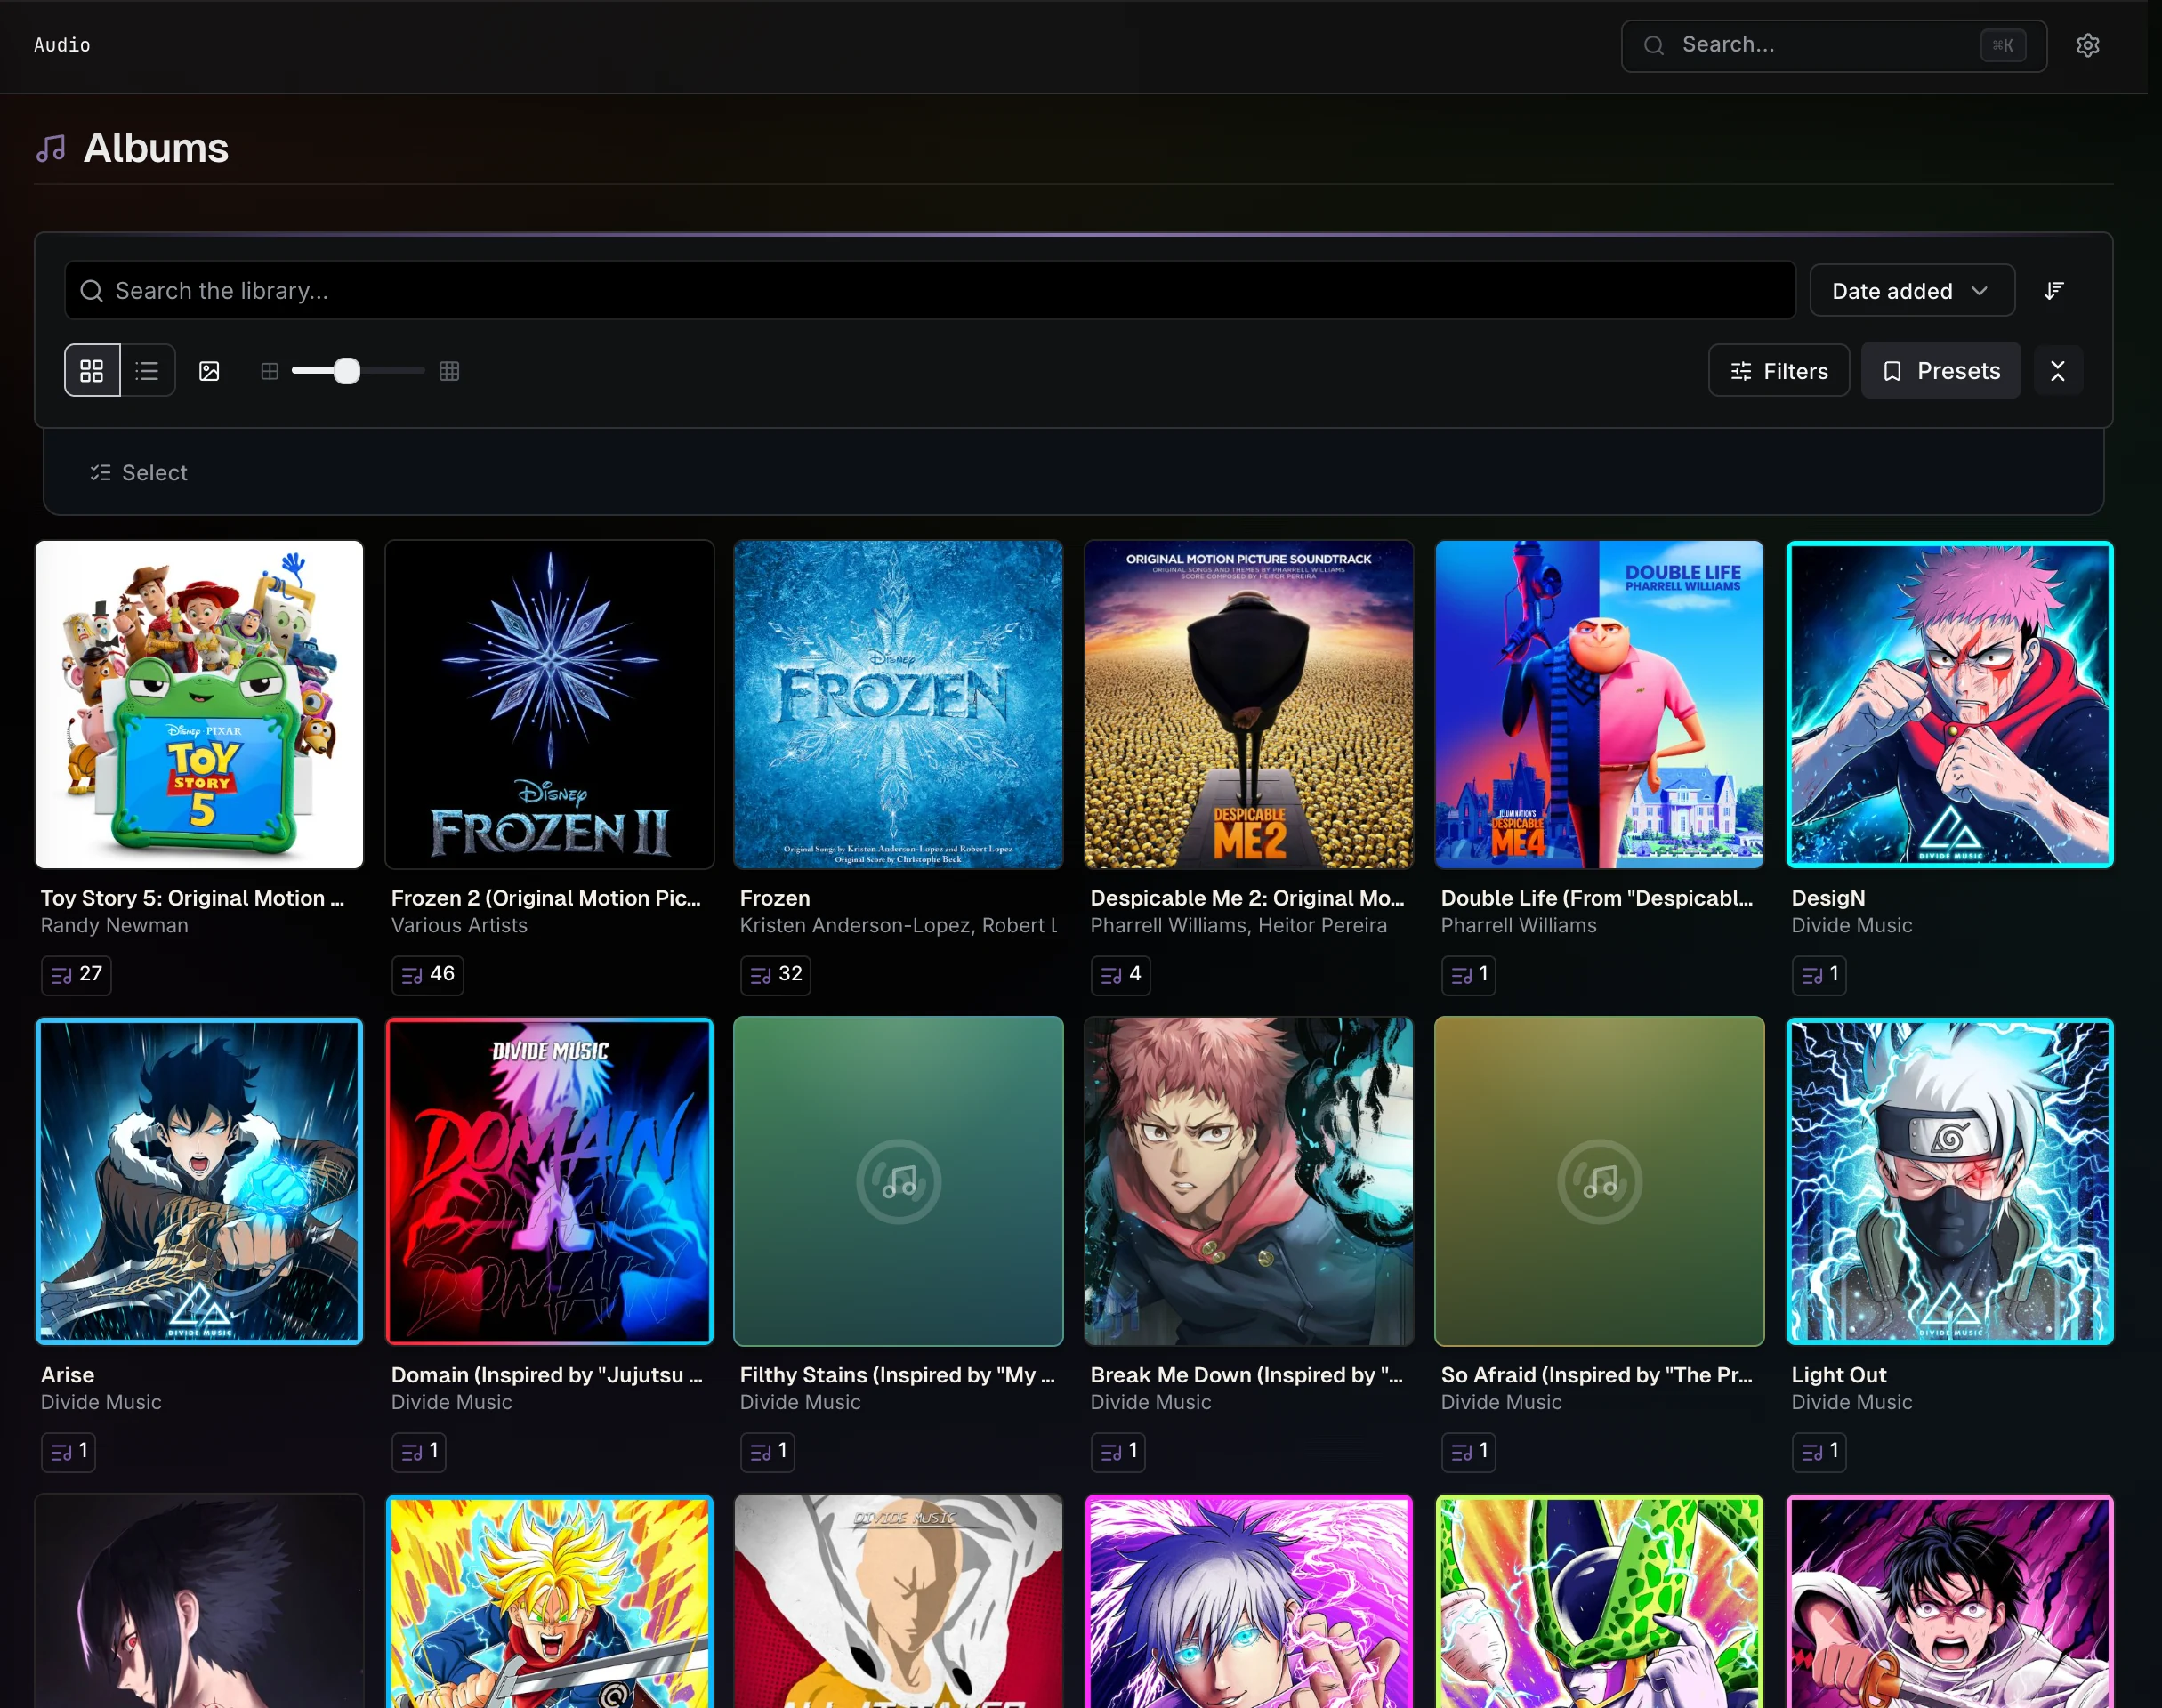Click the 4 tracks badge
The width and height of the screenshot is (2162, 1708).
(1120, 974)
